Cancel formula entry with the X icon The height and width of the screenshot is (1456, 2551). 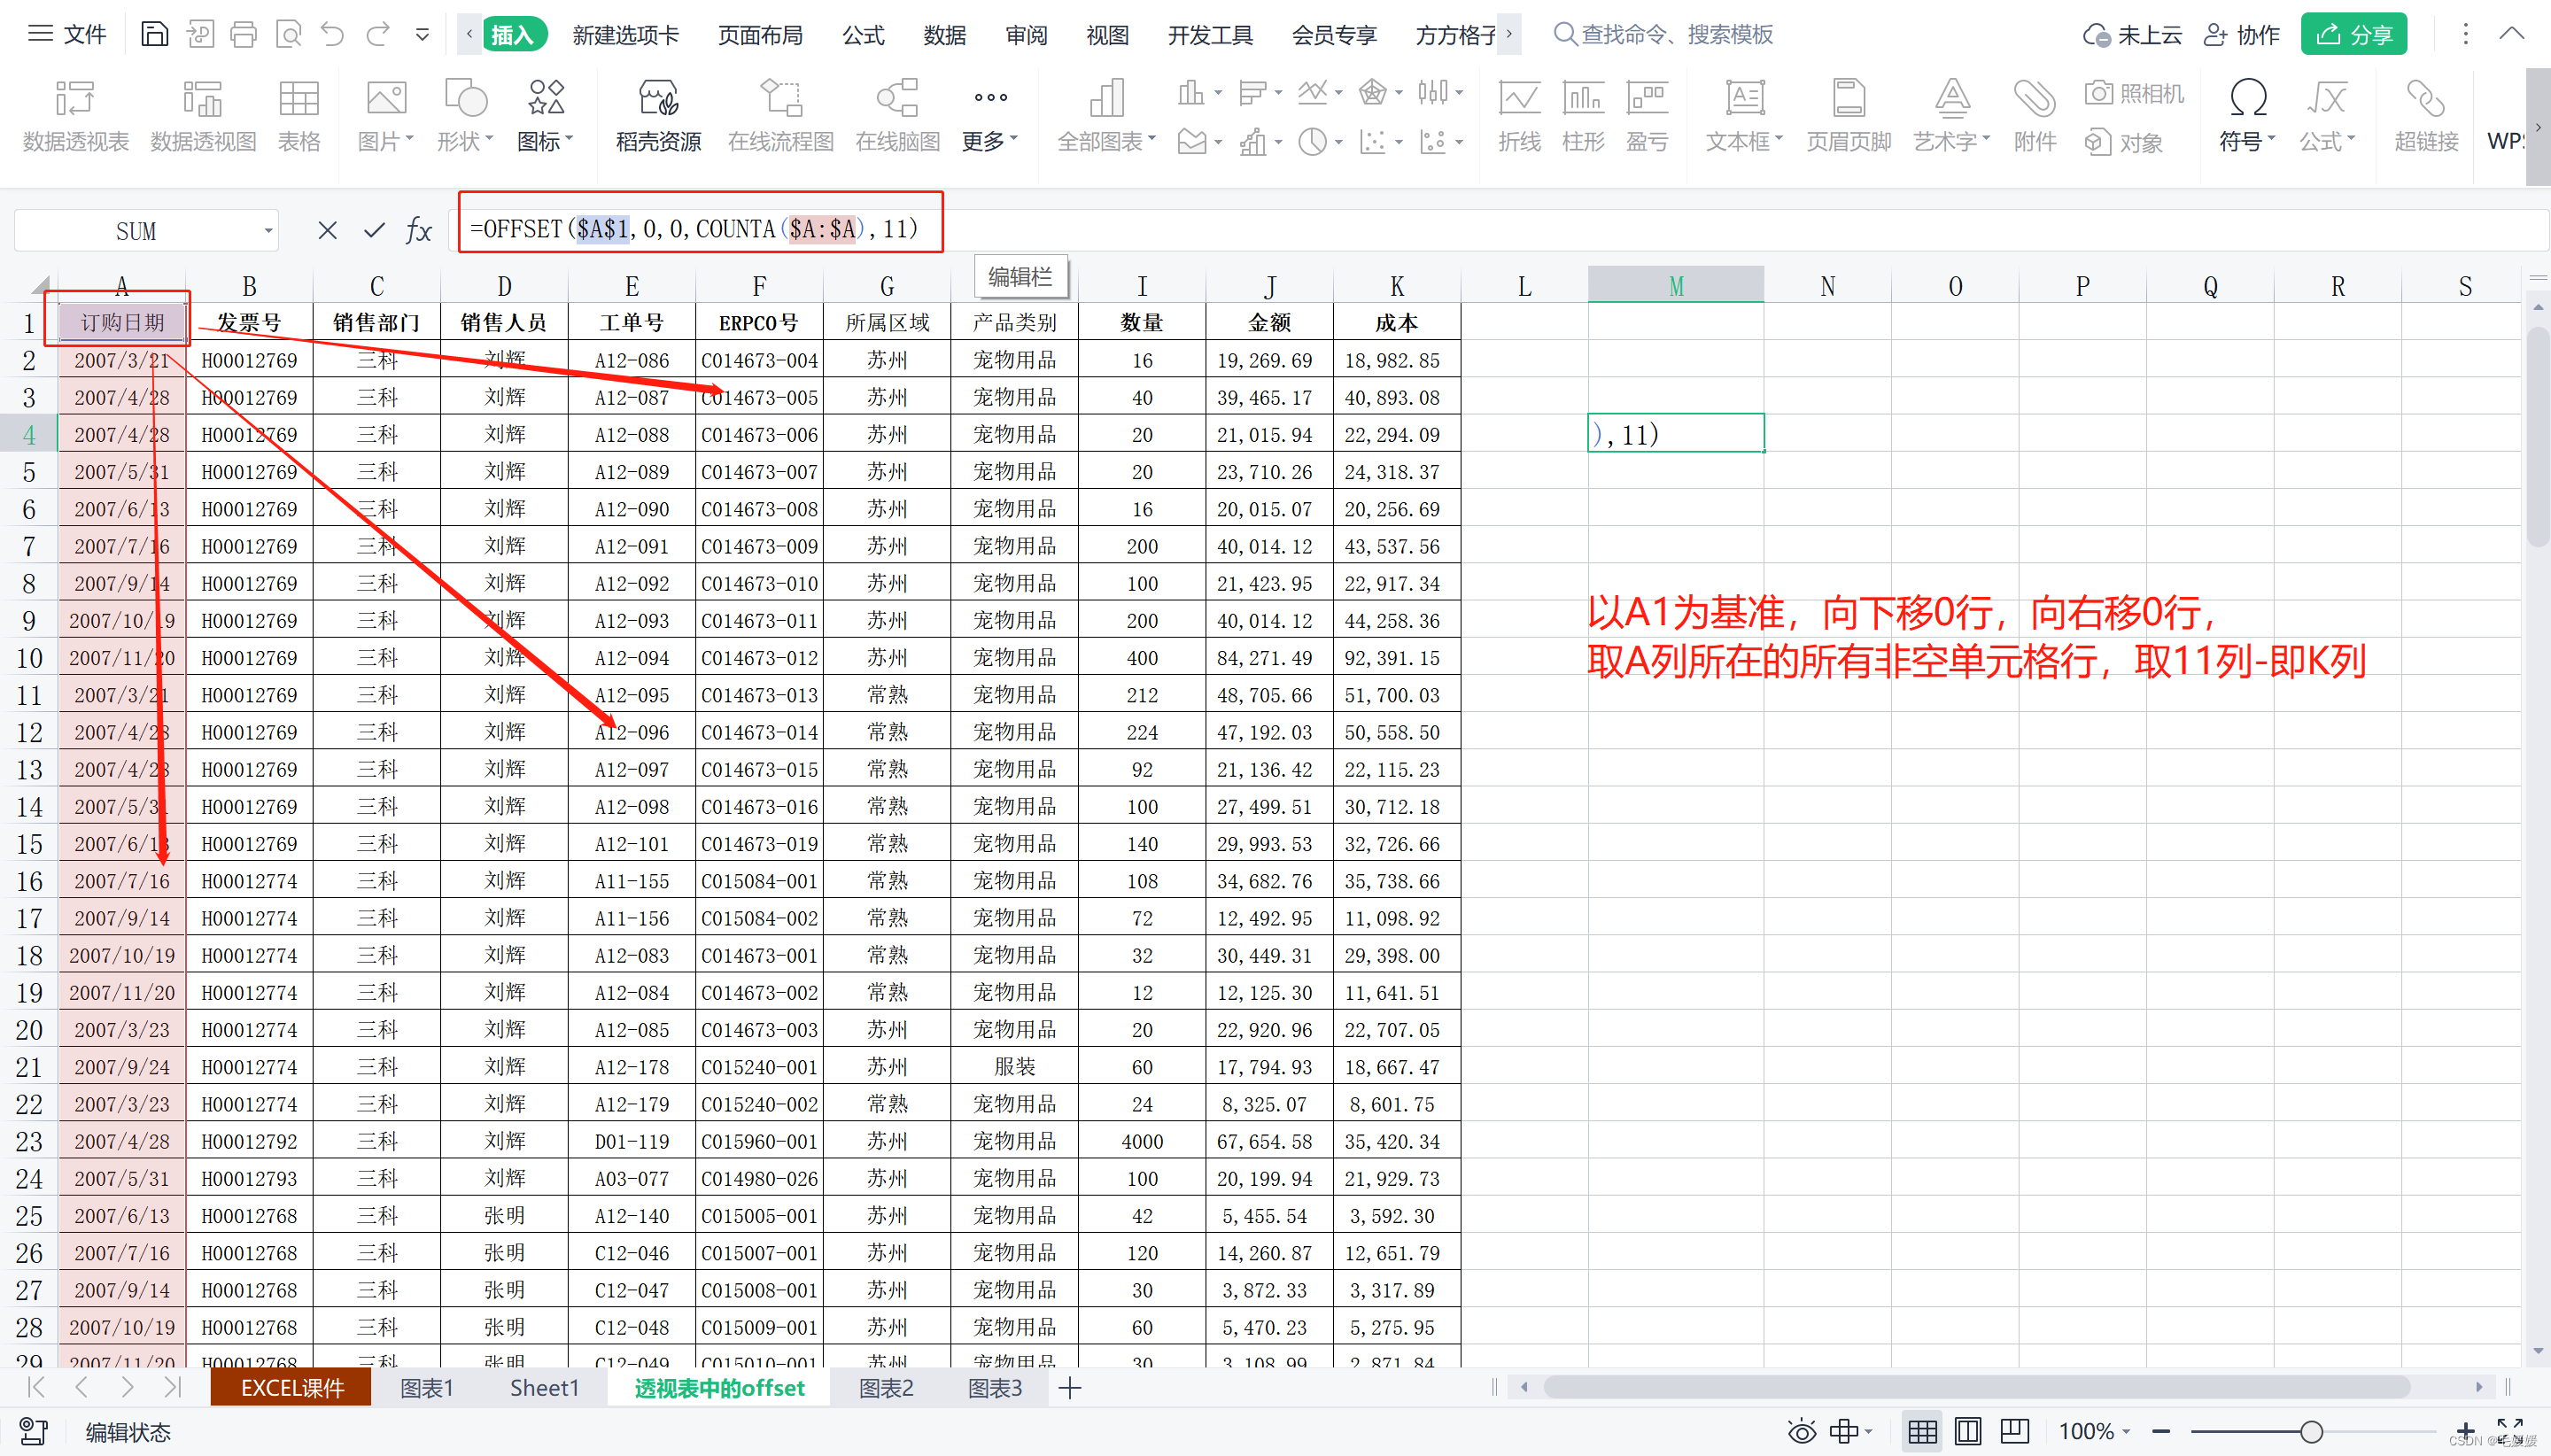[x=327, y=231]
